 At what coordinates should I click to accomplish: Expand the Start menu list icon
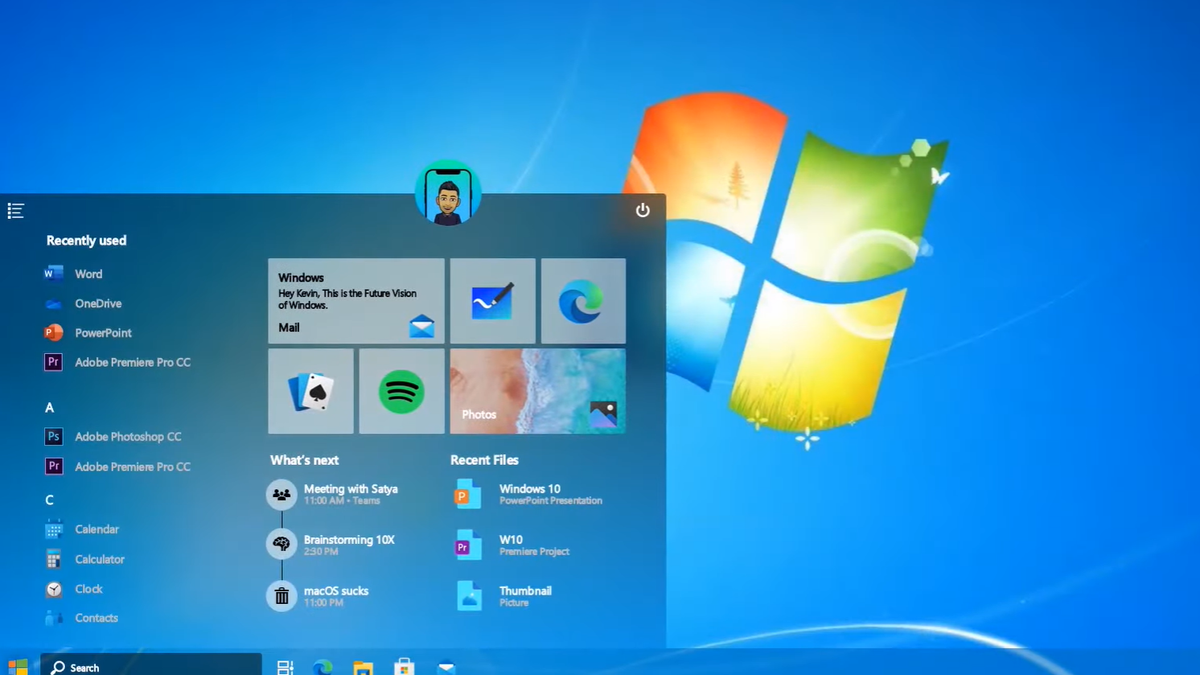click(16, 211)
